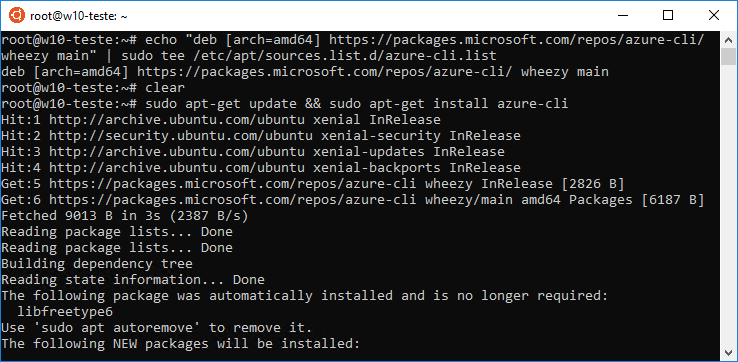Screen dimensions: 738x362
Task: Click the empty scrollbar track below the thumb
Action: pos(728,205)
